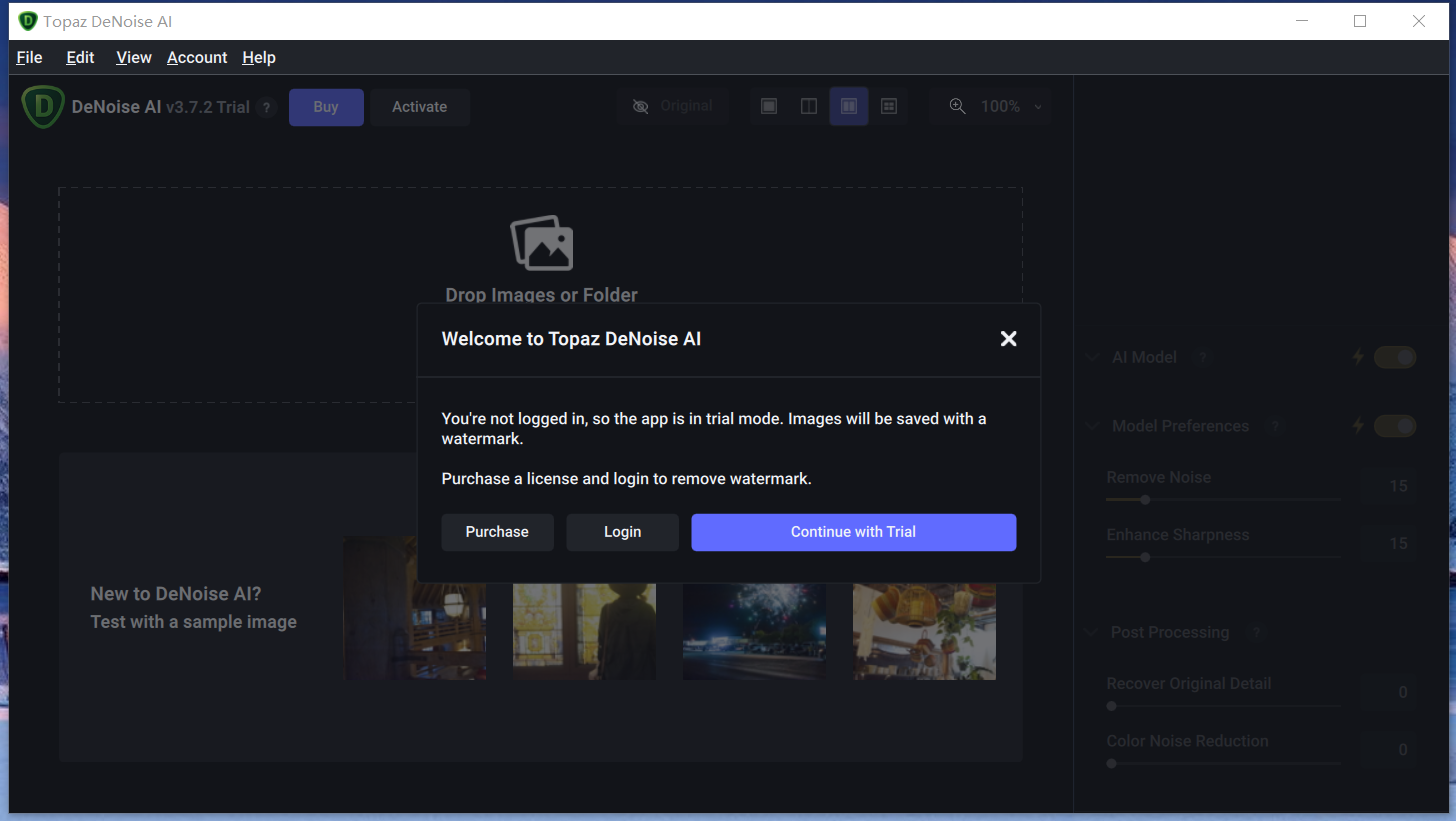This screenshot has height=821, width=1456.
Task: Maximize the Topaz DeNoise AI window
Action: point(1360,21)
